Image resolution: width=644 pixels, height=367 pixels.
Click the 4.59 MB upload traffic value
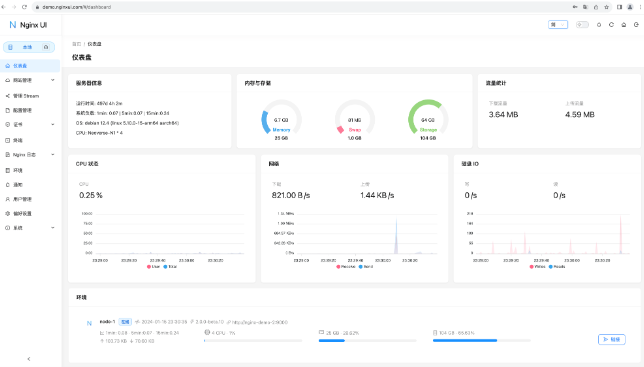coord(580,115)
